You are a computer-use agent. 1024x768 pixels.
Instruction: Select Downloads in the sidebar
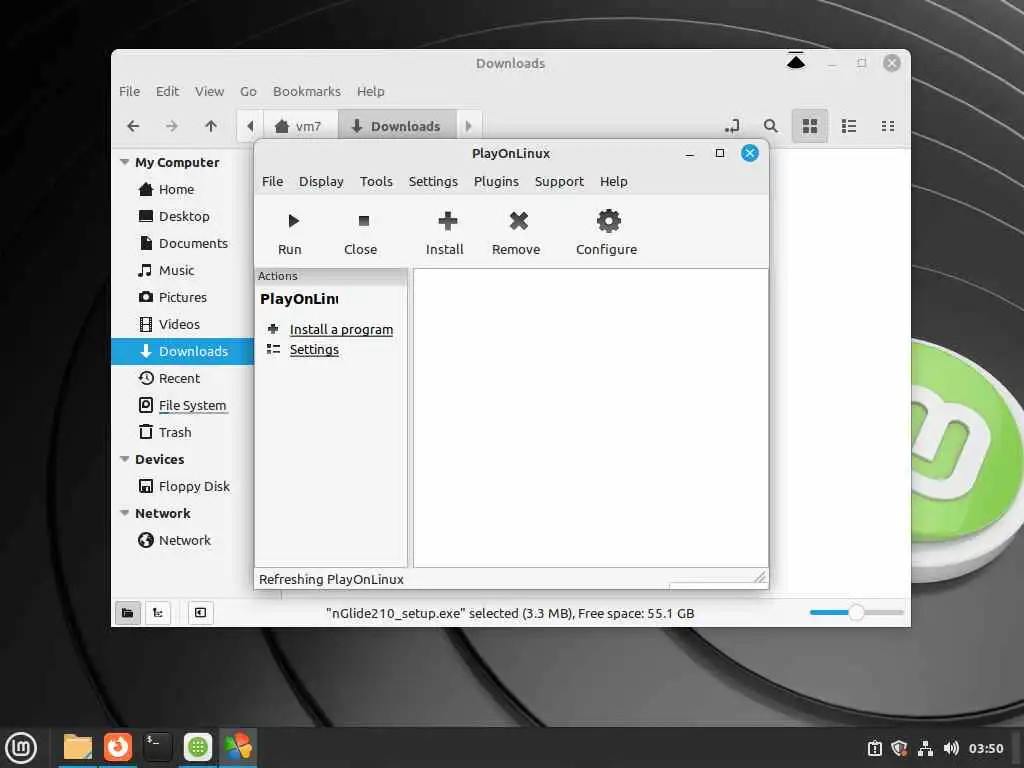coord(182,351)
